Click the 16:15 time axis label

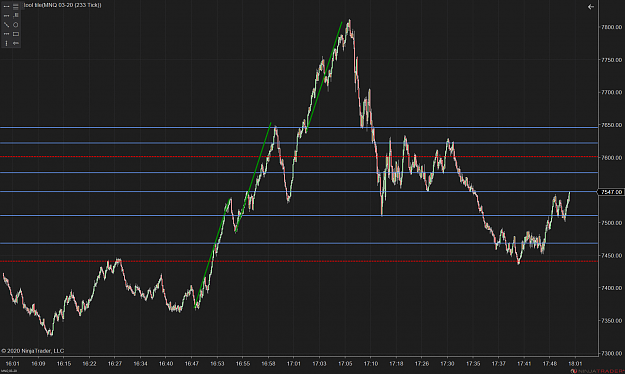tap(64, 364)
